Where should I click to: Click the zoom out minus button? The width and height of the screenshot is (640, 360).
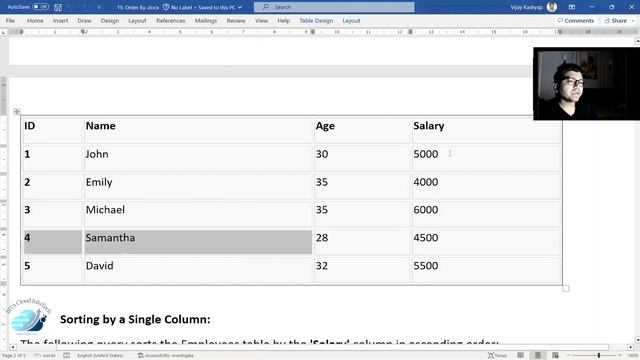pyautogui.click(x=568, y=356)
